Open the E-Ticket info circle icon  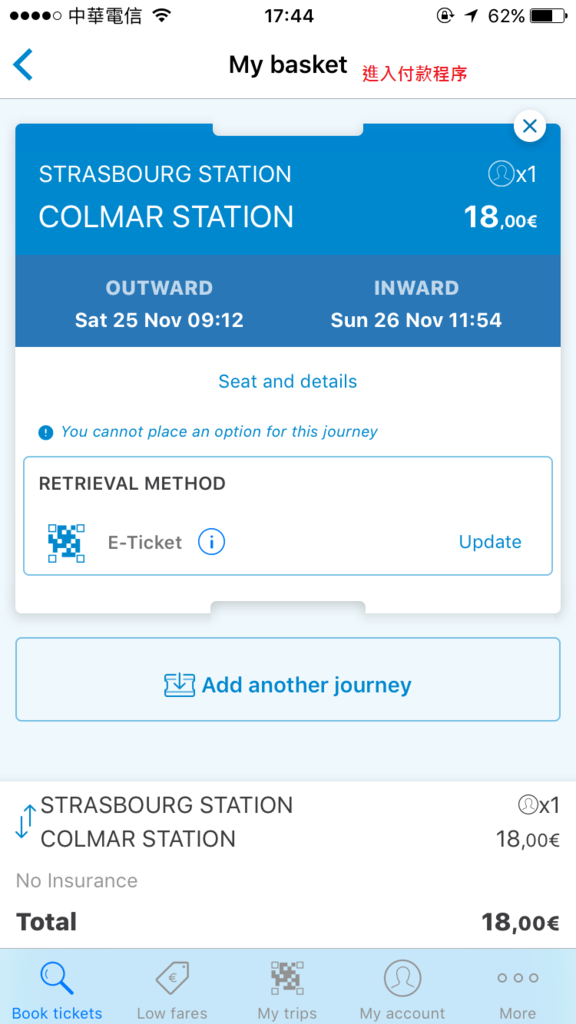click(212, 541)
